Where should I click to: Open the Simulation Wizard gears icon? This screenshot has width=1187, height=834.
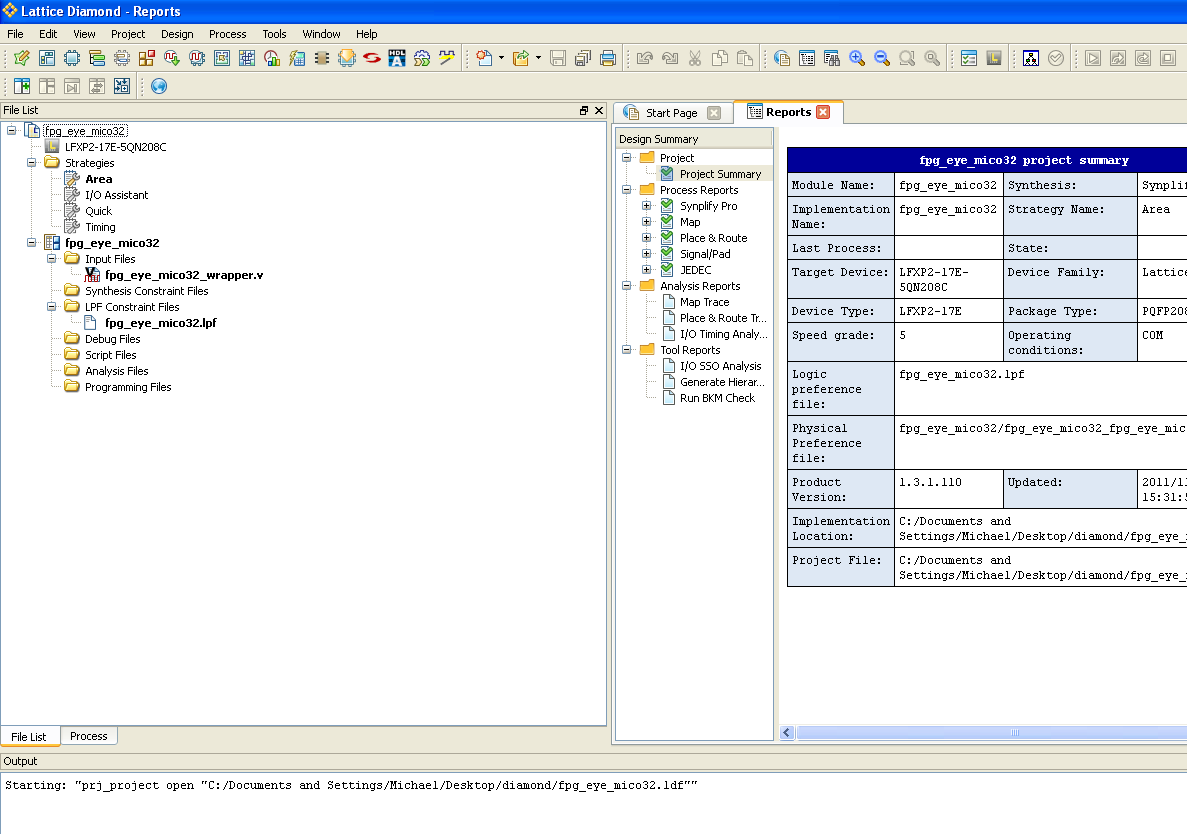point(422,58)
